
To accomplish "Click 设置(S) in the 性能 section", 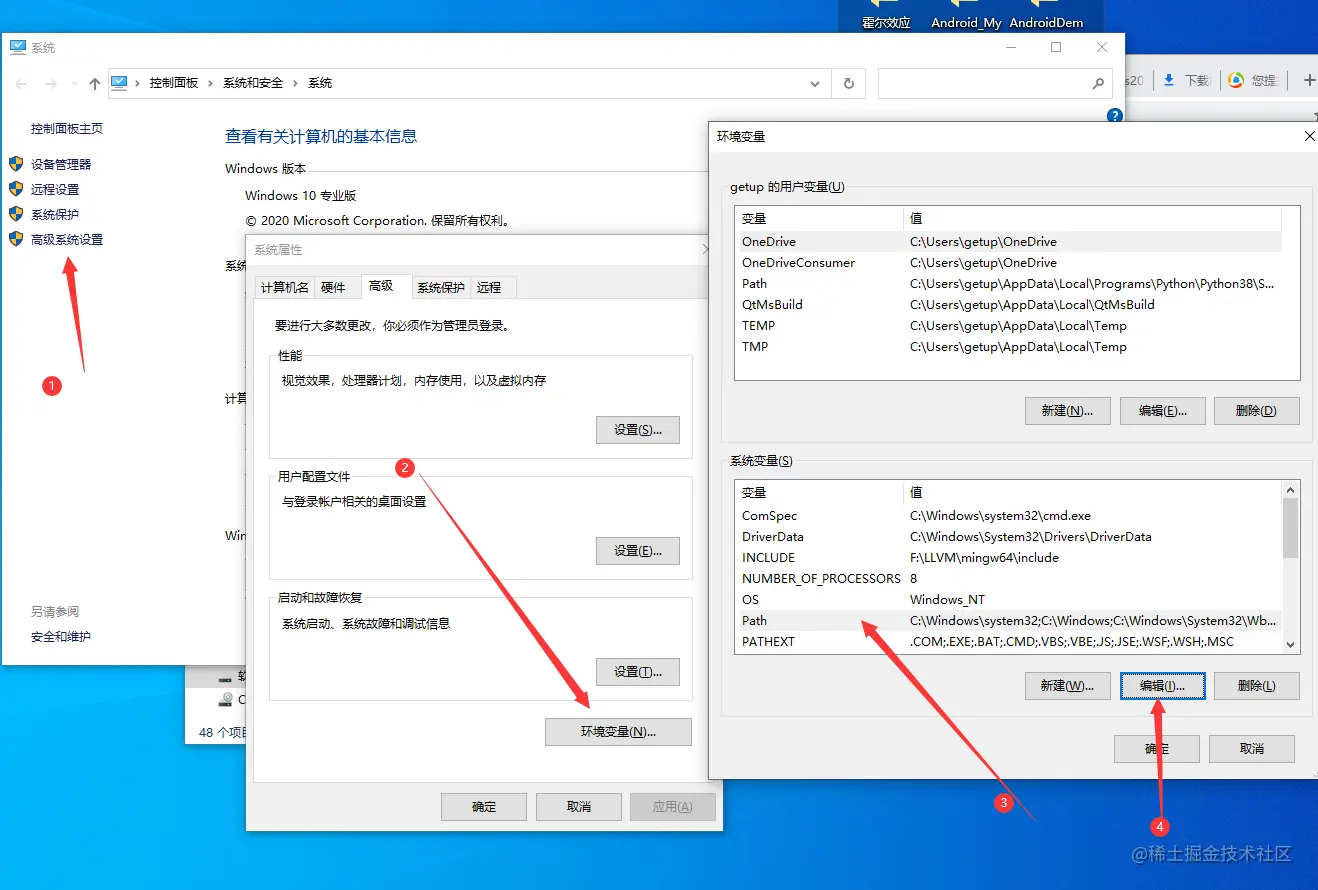I will point(638,430).
